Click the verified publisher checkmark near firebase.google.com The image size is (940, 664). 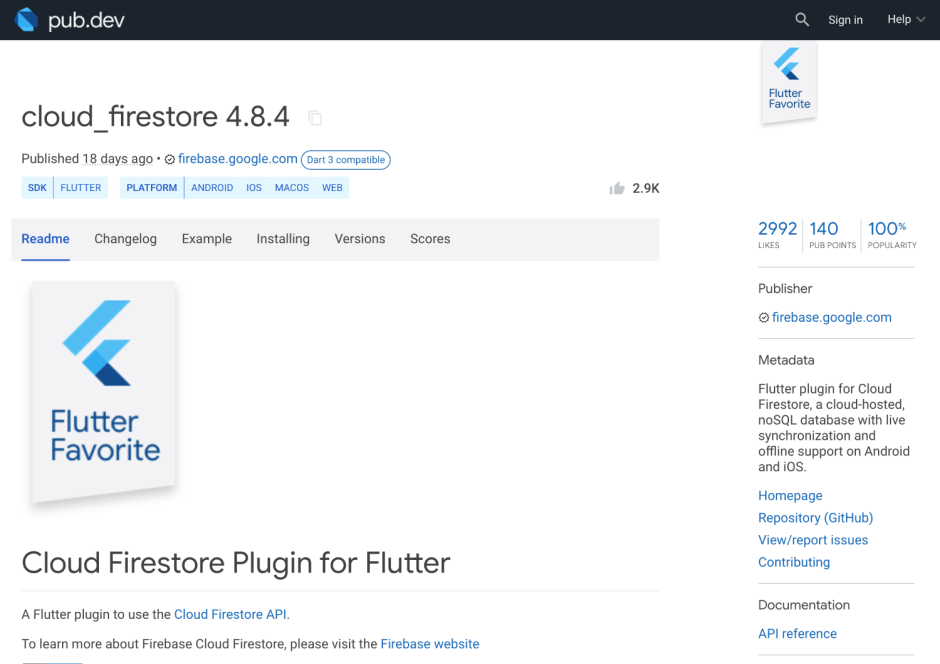tap(170, 159)
